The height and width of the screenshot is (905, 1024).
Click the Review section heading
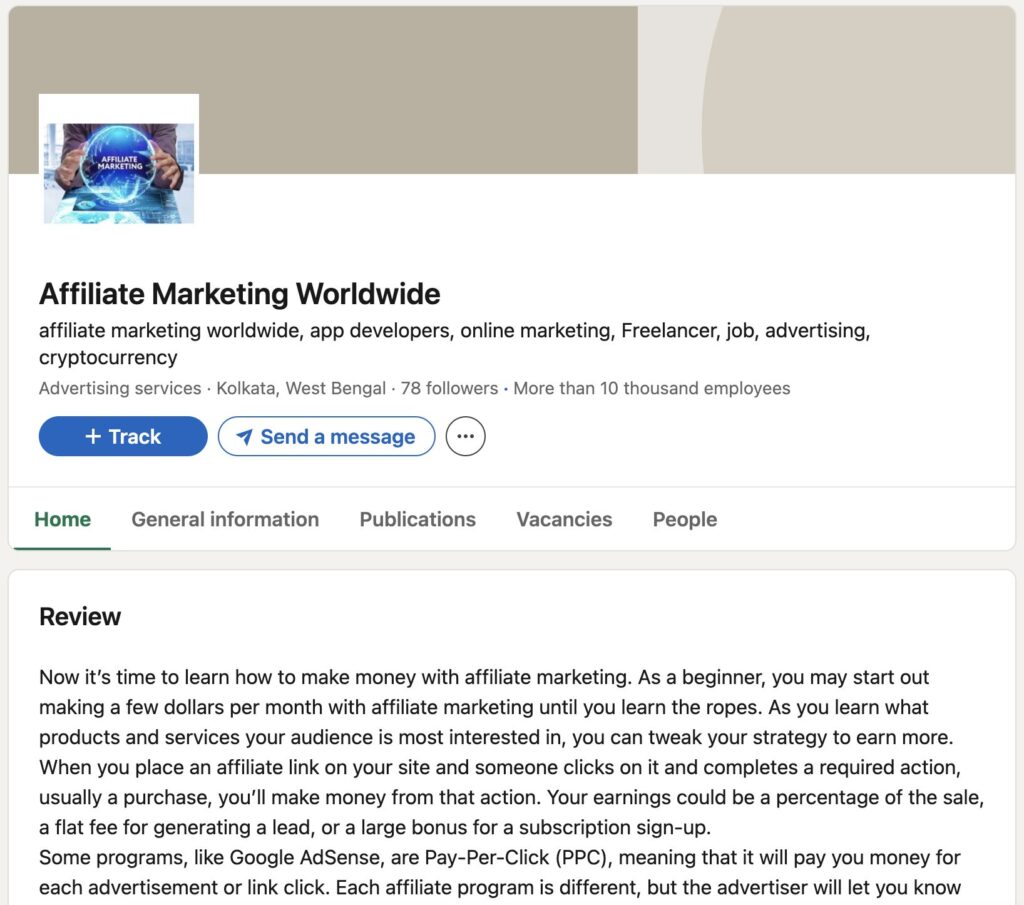tap(80, 616)
